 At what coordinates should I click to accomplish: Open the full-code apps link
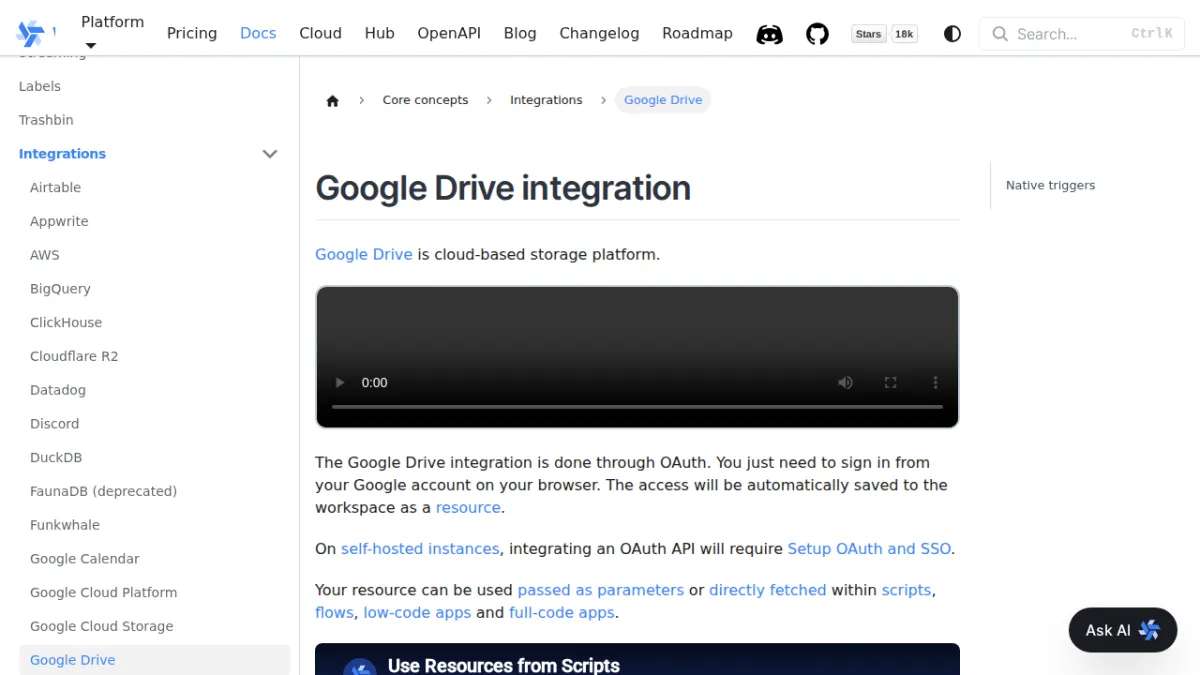pos(562,612)
